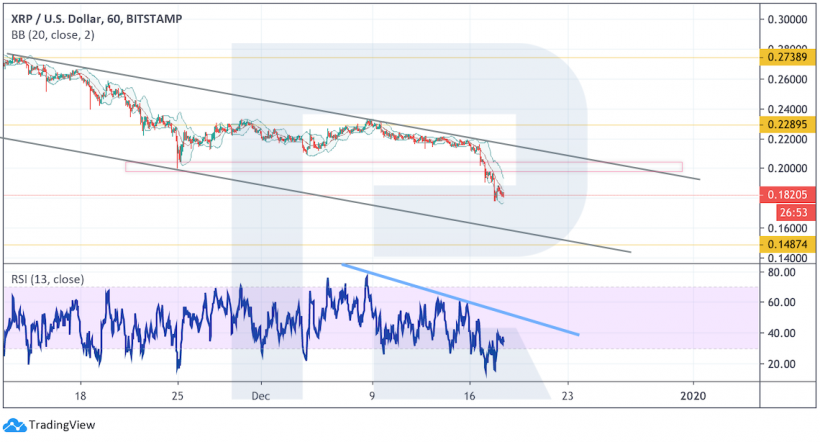Screen dimensions: 820x442
Task: Click the RSI 20.00 axis value
Action: click(781, 364)
